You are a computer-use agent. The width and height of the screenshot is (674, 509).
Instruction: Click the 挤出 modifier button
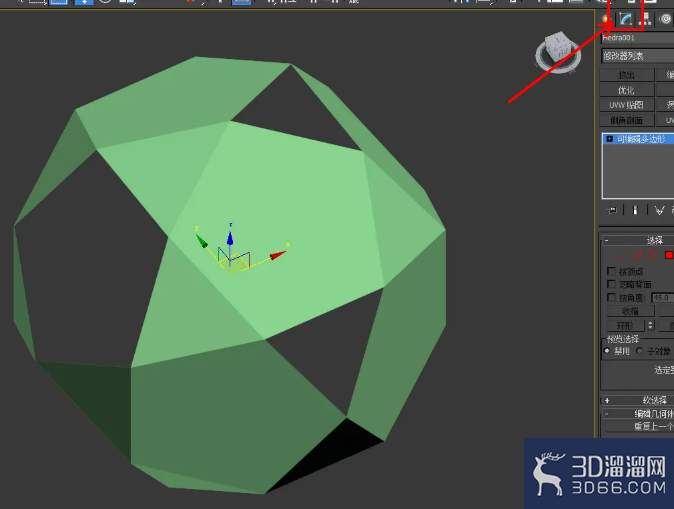coord(627,75)
